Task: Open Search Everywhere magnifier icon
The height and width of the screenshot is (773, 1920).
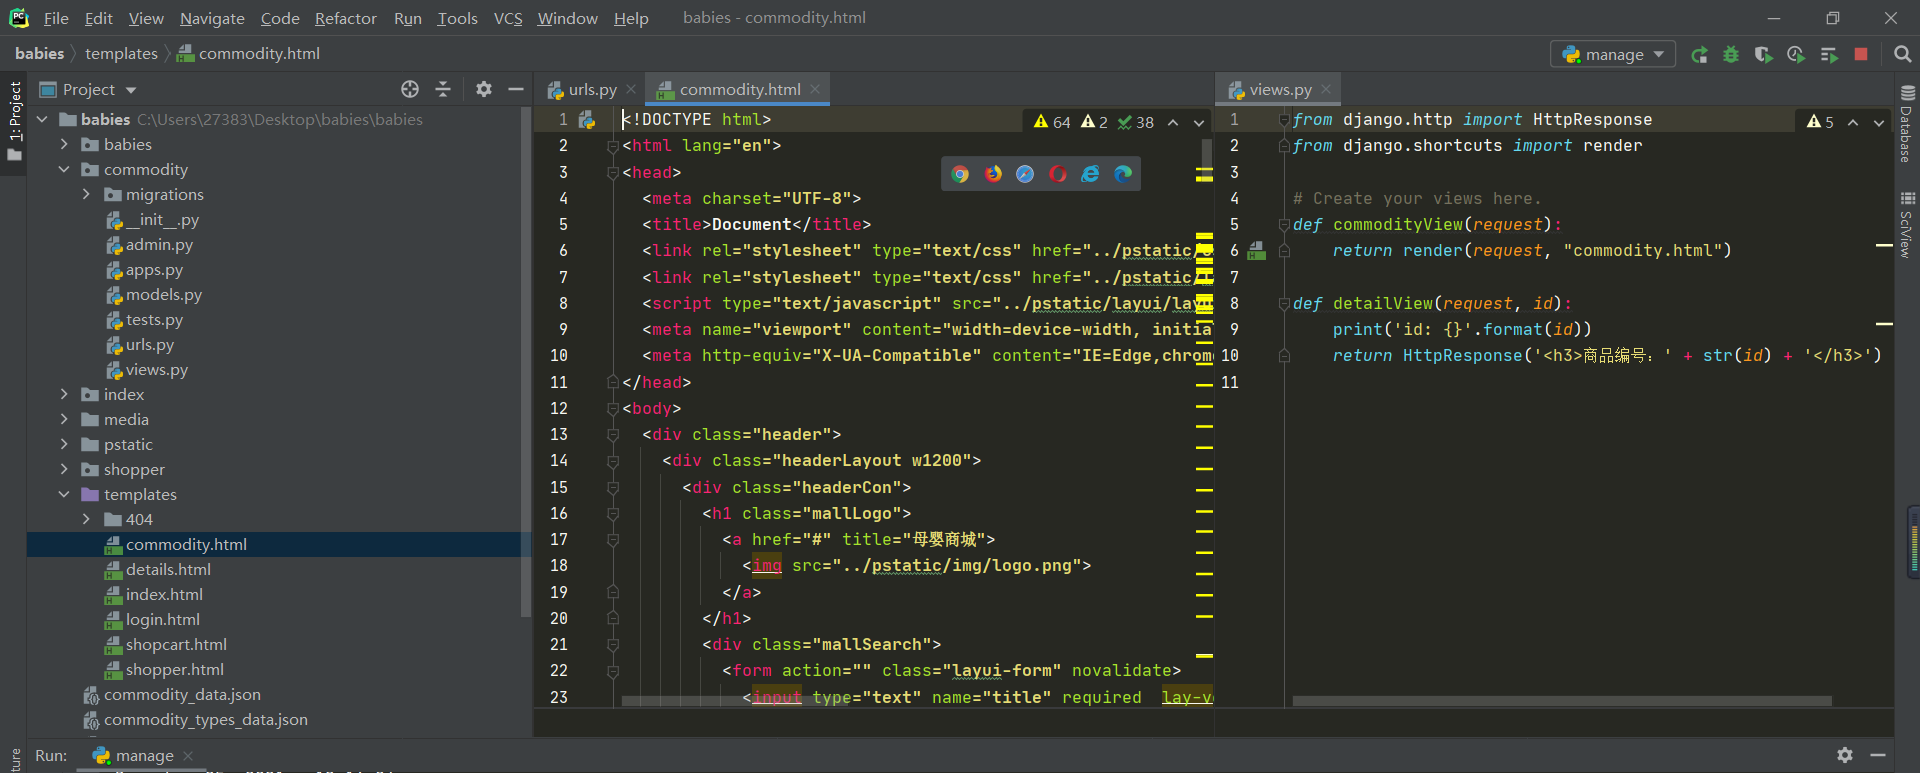Action: coord(1903,54)
